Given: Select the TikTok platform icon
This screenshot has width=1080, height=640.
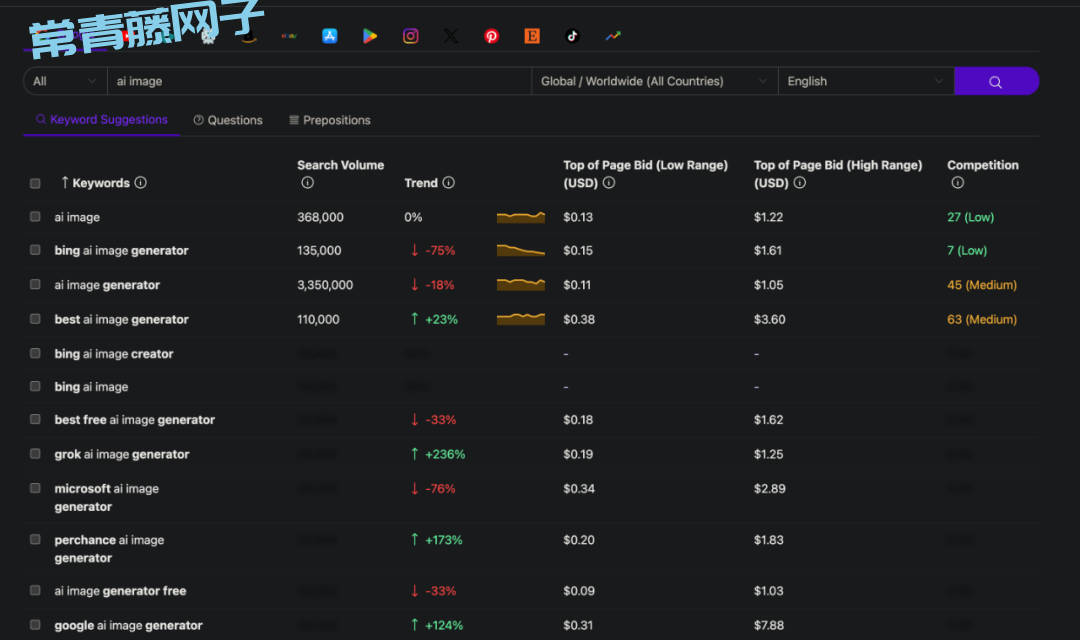Looking at the screenshot, I should pyautogui.click(x=572, y=36).
